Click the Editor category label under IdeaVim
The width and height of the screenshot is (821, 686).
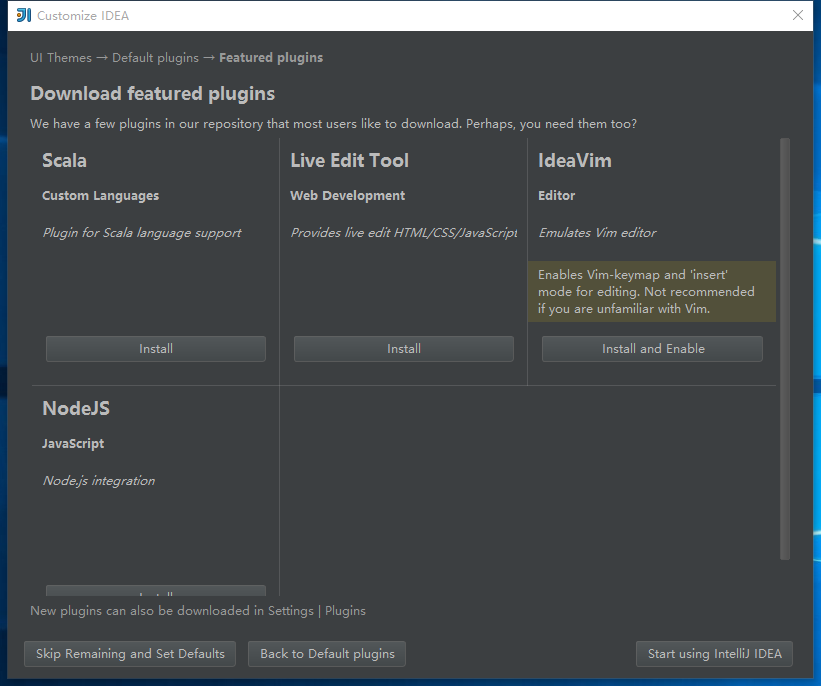click(557, 196)
